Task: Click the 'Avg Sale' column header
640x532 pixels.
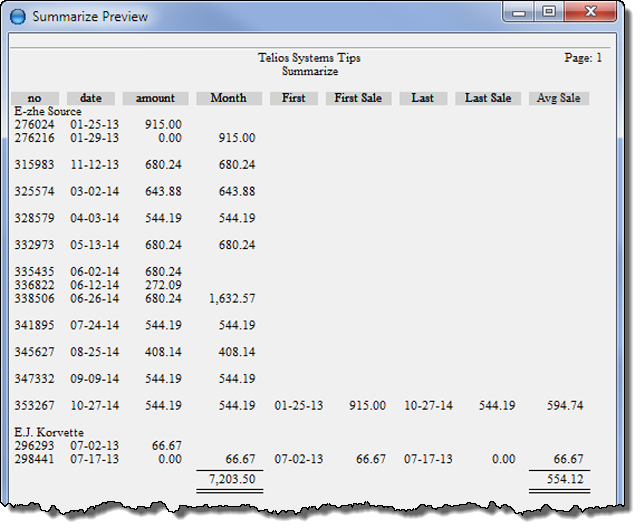Action: 558,98
